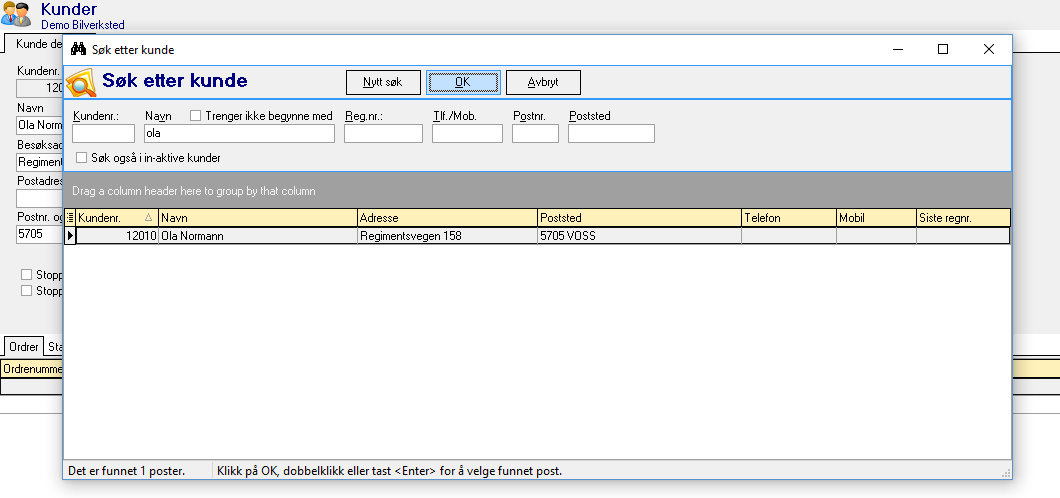Click the magnifier folder icon beside Søk etter kunde
1060x498 pixels.
point(80,83)
